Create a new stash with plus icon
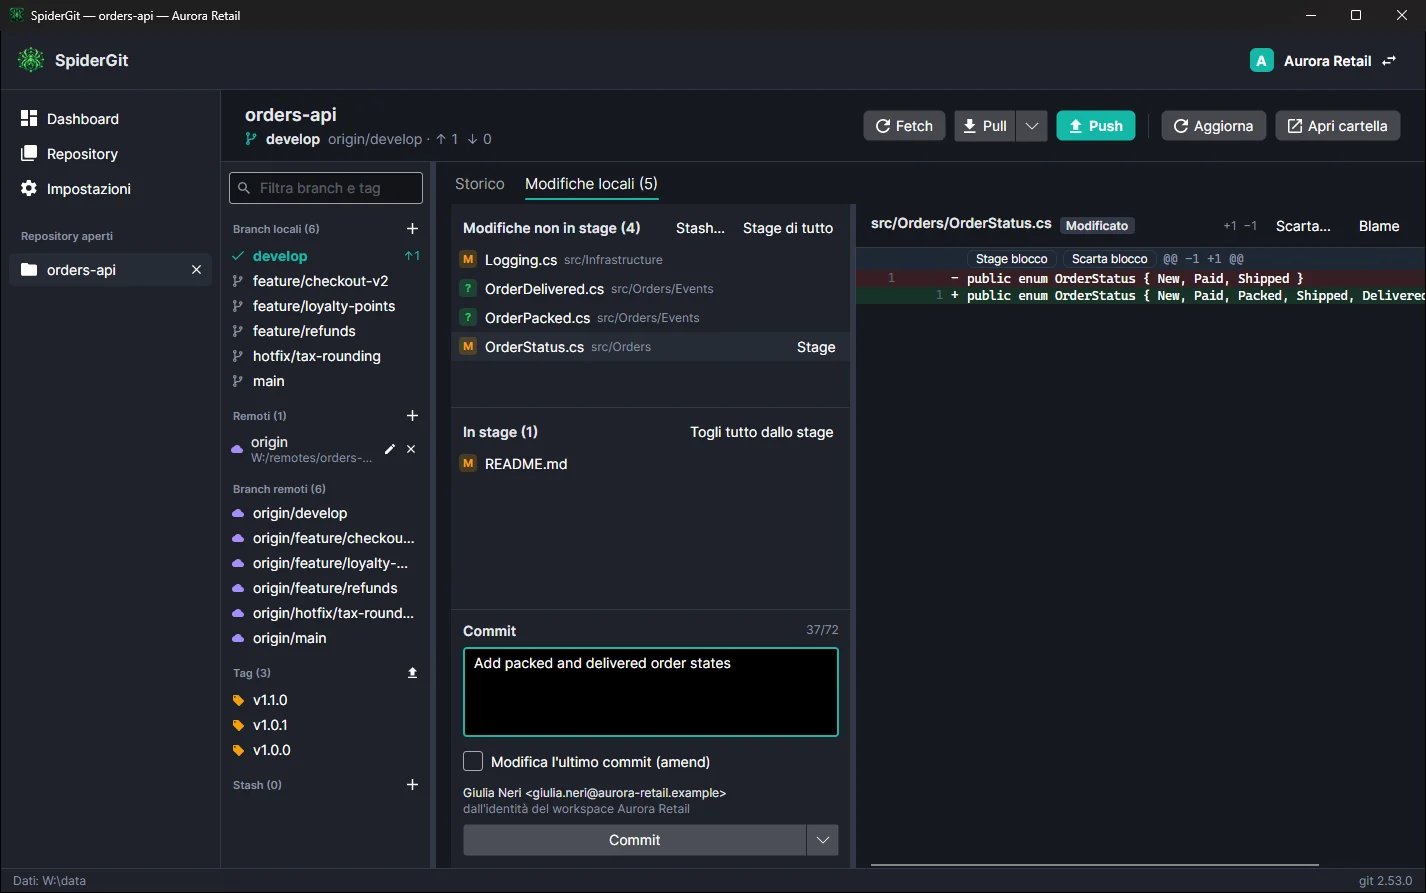The width and height of the screenshot is (1426, 893). coord(412,785)
